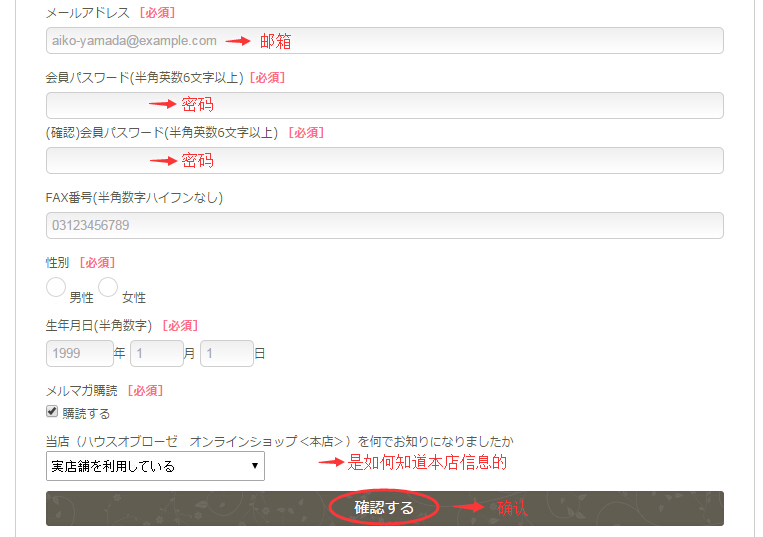Click the FAX番号 input field

(x=384, y=226)
